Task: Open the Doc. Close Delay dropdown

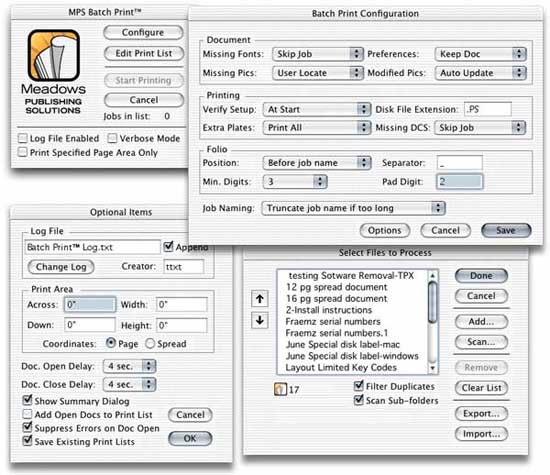Action: click(129, 384)
